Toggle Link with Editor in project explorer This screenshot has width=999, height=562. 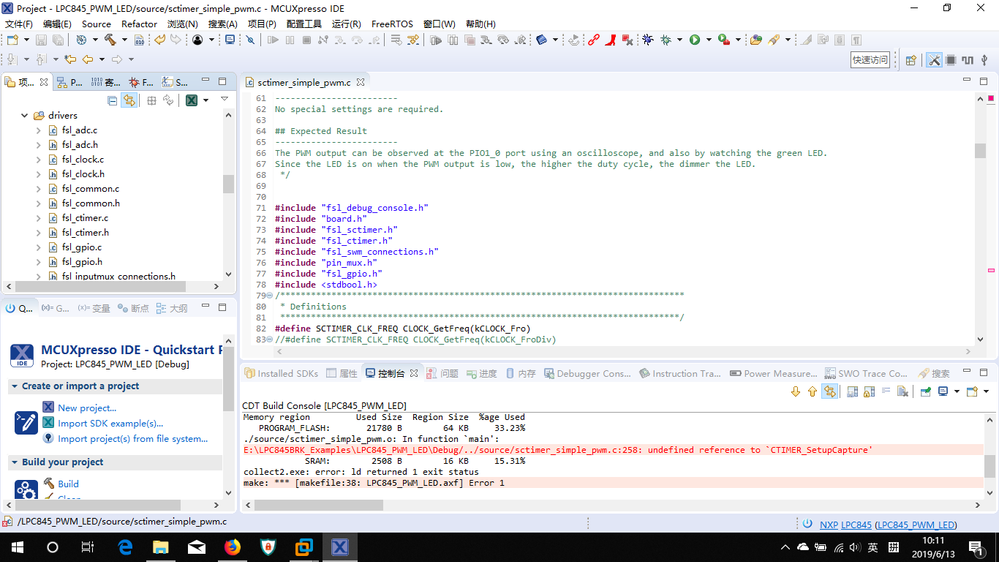[x=129, y=101]
